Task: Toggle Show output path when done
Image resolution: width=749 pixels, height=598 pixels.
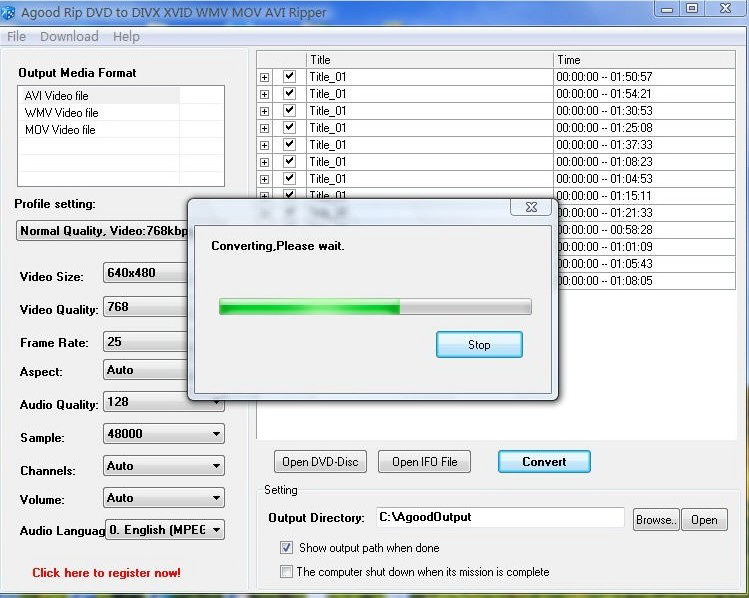Action: [286, 547]
